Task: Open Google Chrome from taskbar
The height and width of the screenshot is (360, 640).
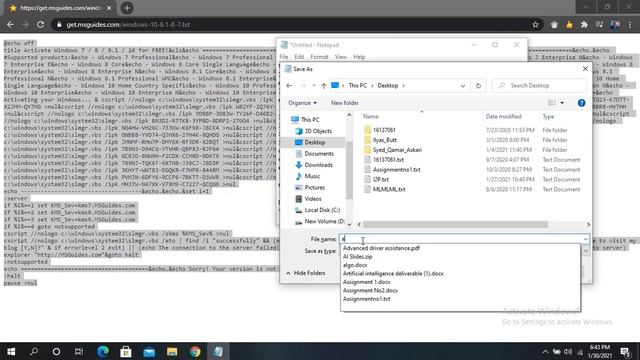Action: click(195, 351)
